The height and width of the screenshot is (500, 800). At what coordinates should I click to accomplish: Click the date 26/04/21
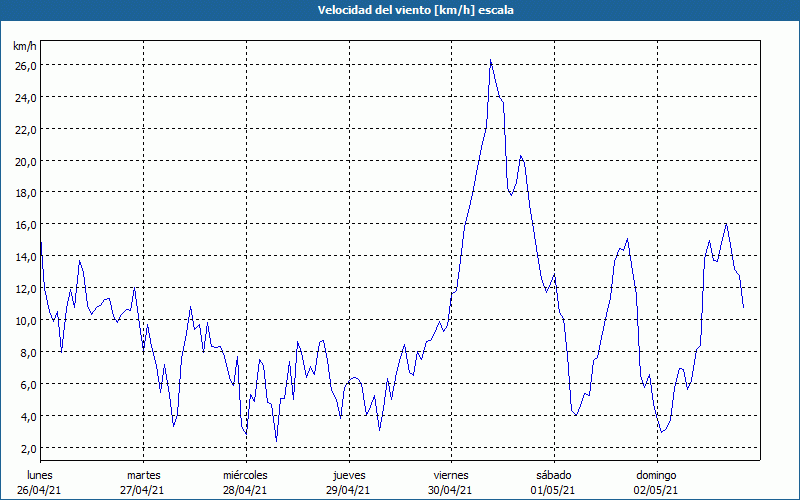[x=39, y=490]
